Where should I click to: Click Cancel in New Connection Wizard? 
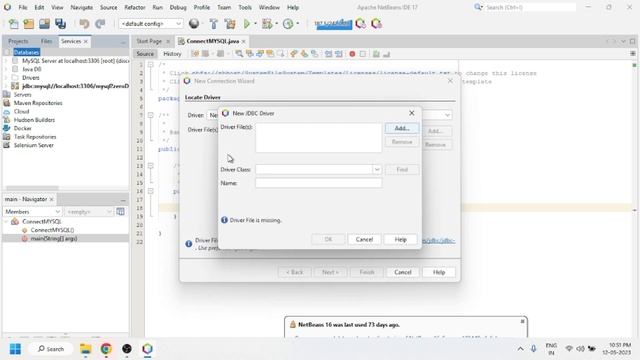click(x=402, y=272)
